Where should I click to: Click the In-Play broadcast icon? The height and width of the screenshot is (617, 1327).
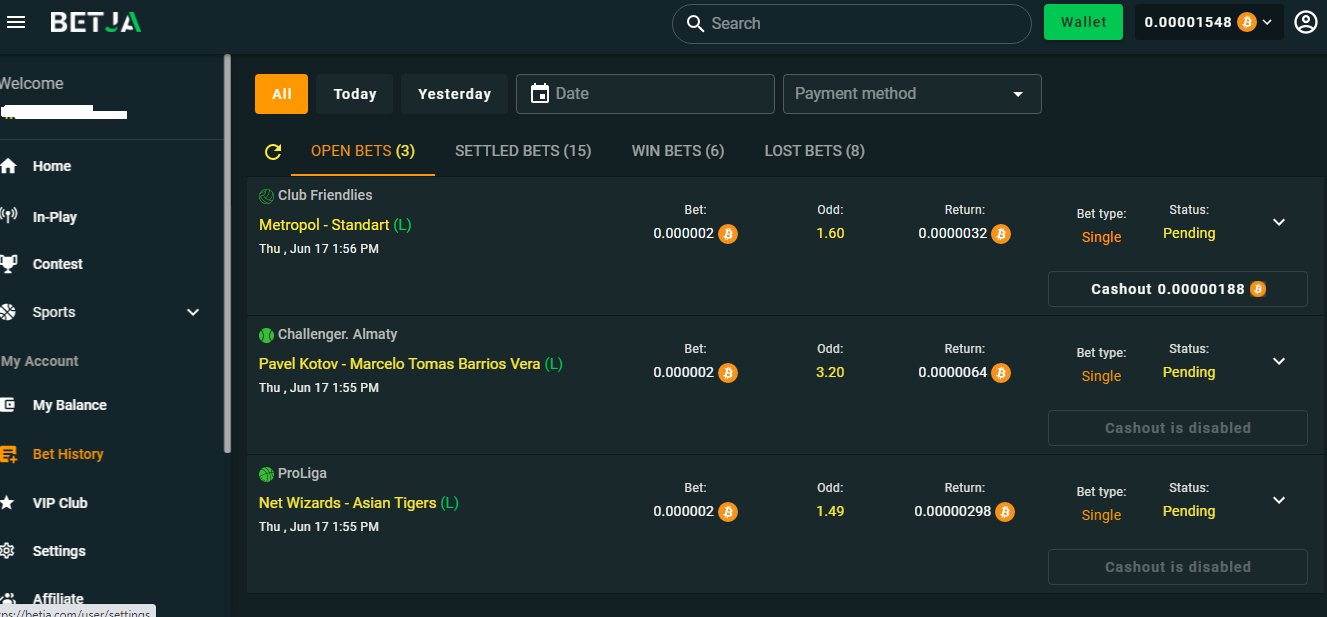point(8,216)
